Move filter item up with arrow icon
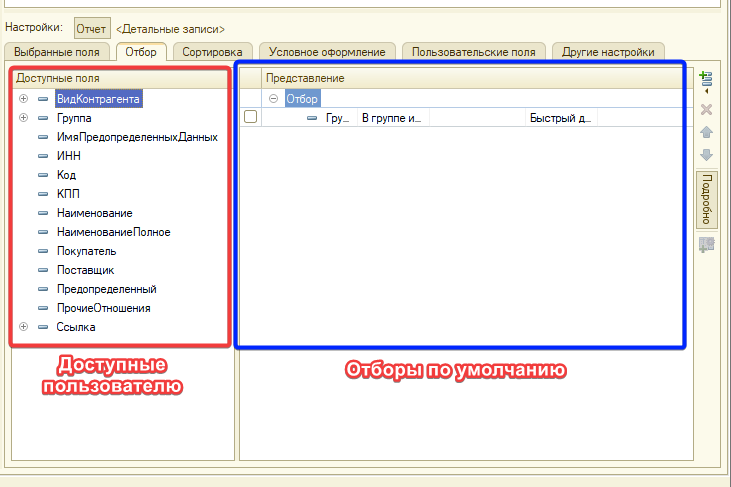This screenshot has height=487, width=731. tap(706, 132)
